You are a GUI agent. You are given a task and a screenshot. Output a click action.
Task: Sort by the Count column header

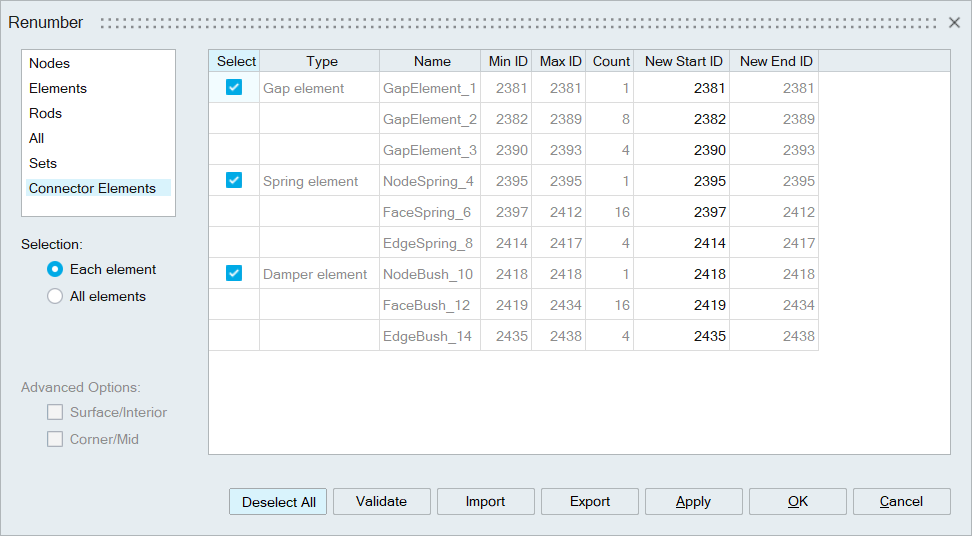611,61
